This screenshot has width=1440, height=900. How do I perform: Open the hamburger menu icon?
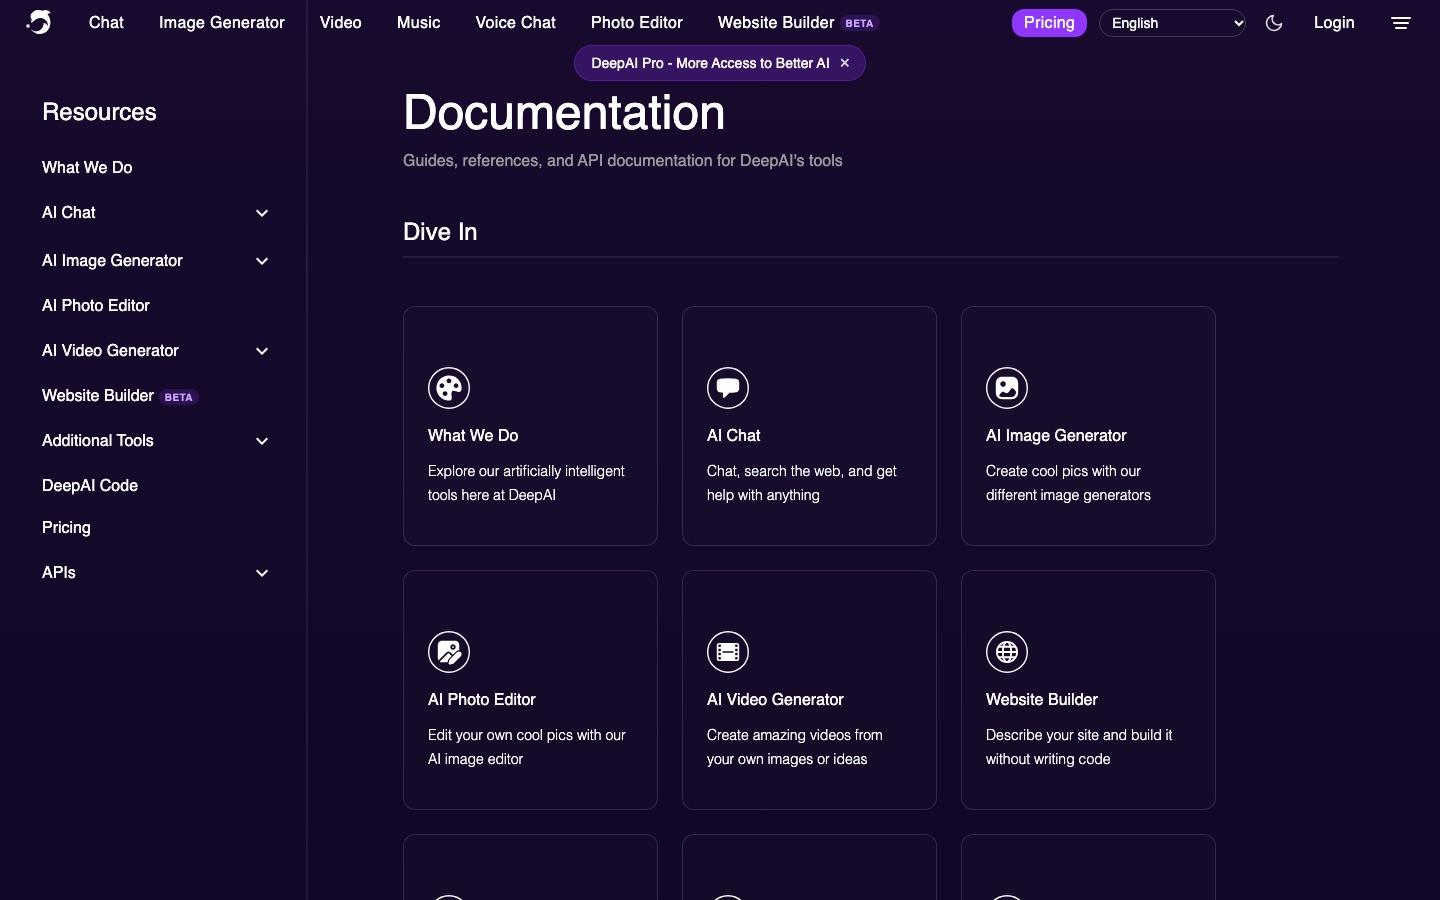point(1401,23)
